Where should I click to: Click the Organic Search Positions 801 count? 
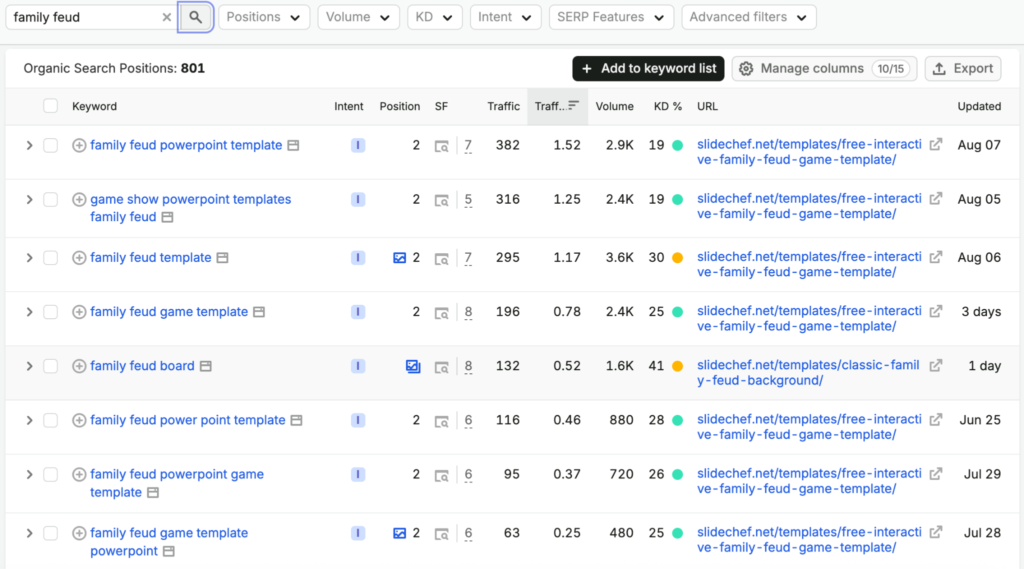(x=192, y=68)
